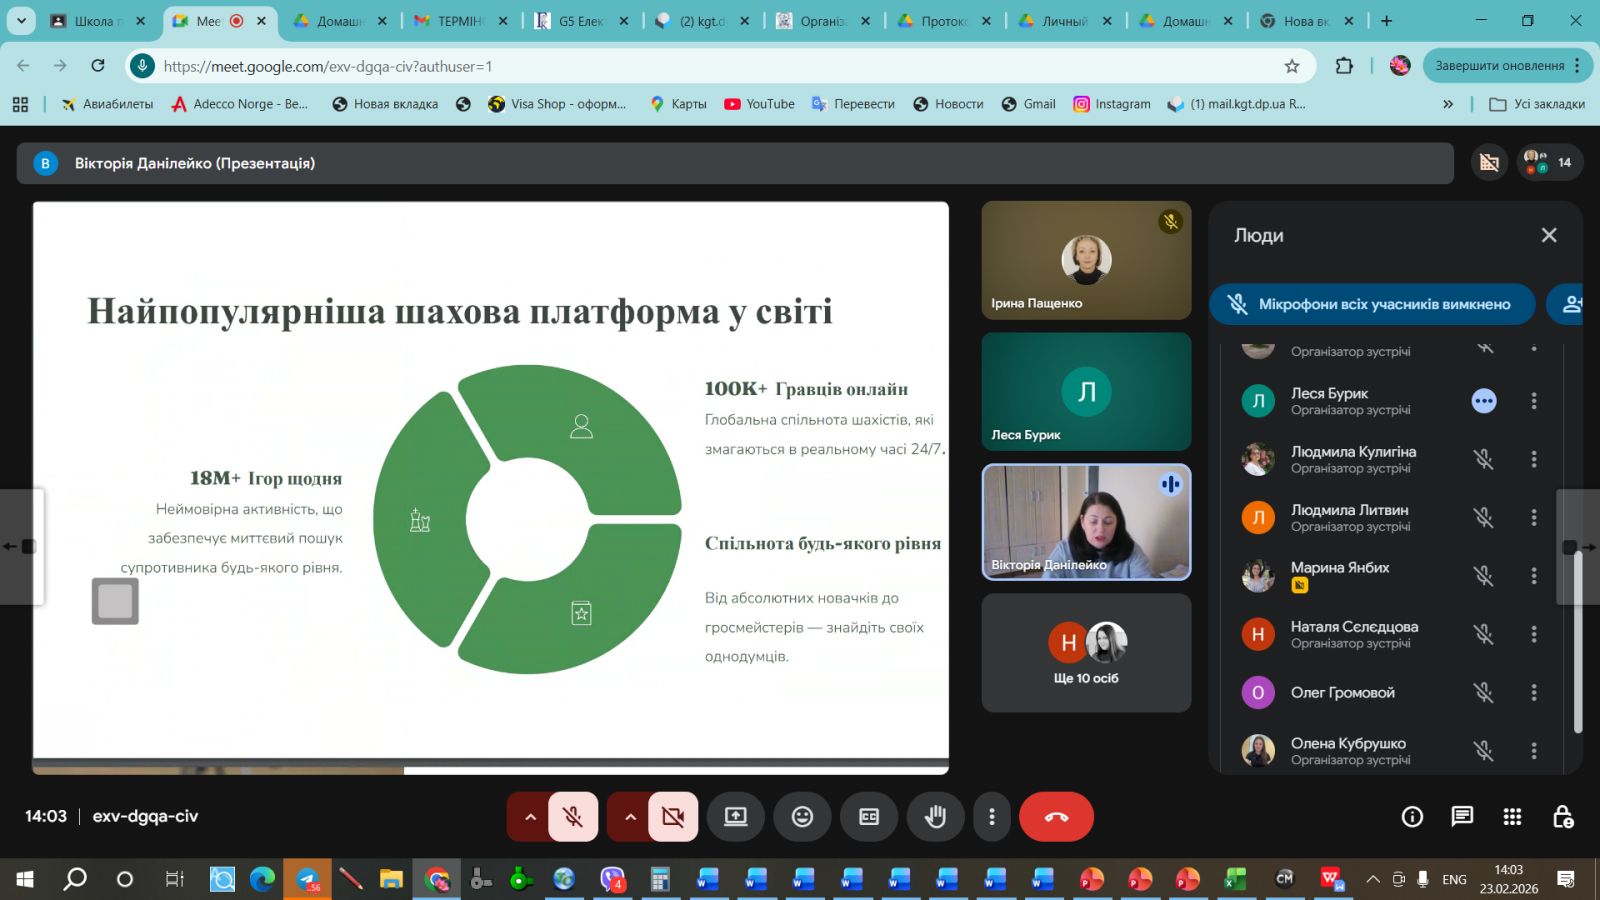
Task: Toggle the camera on/off button
Action: click(673, 817)
